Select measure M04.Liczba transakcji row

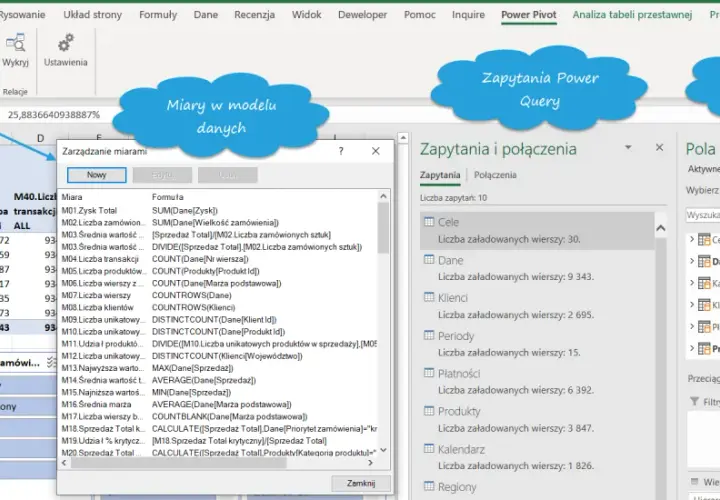219,259
